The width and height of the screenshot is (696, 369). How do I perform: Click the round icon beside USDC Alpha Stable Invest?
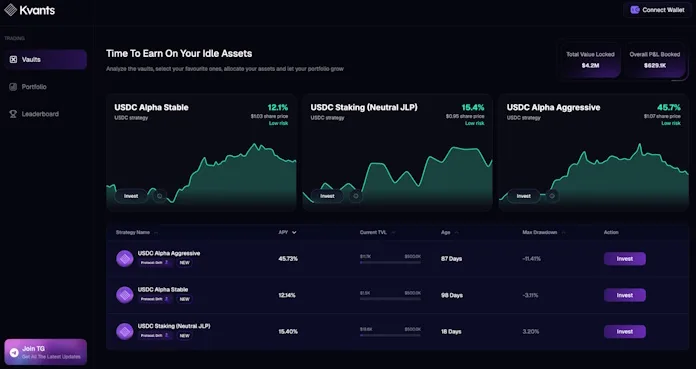160,196
